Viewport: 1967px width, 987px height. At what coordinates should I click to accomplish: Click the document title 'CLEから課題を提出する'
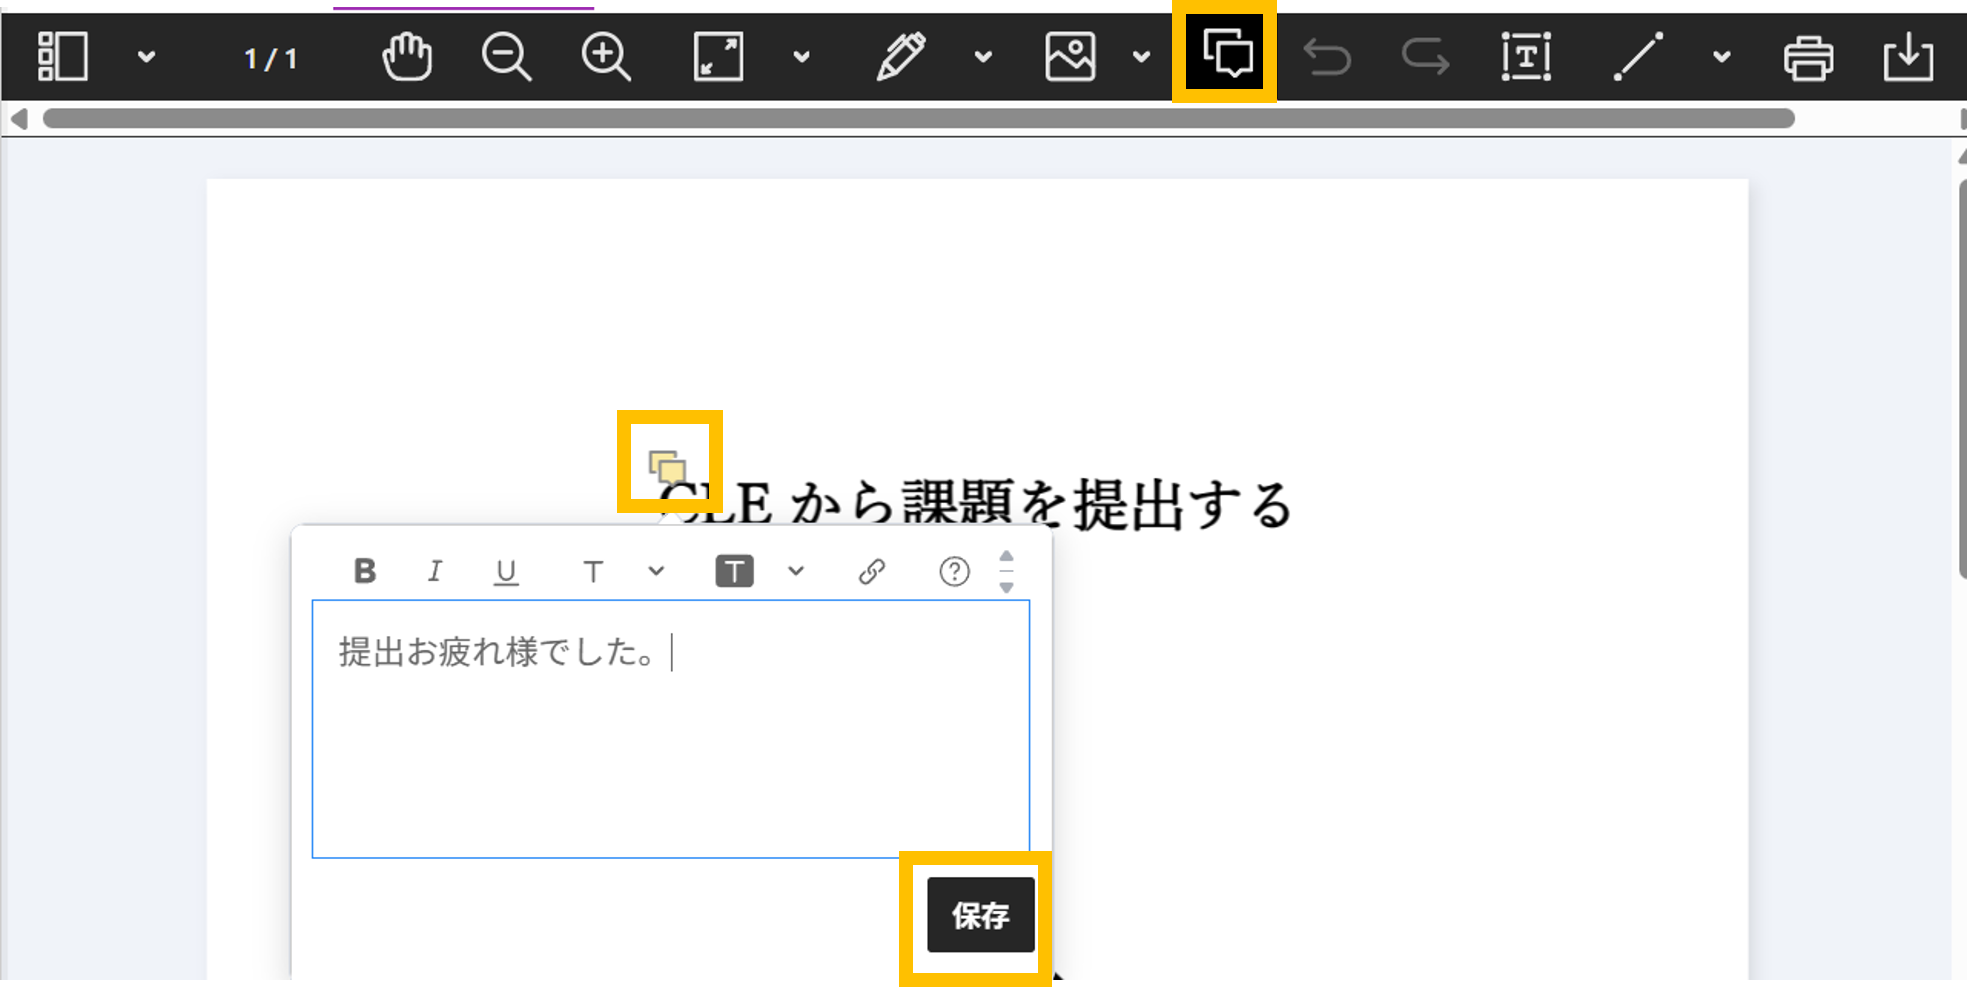click(x=976, y=504)
